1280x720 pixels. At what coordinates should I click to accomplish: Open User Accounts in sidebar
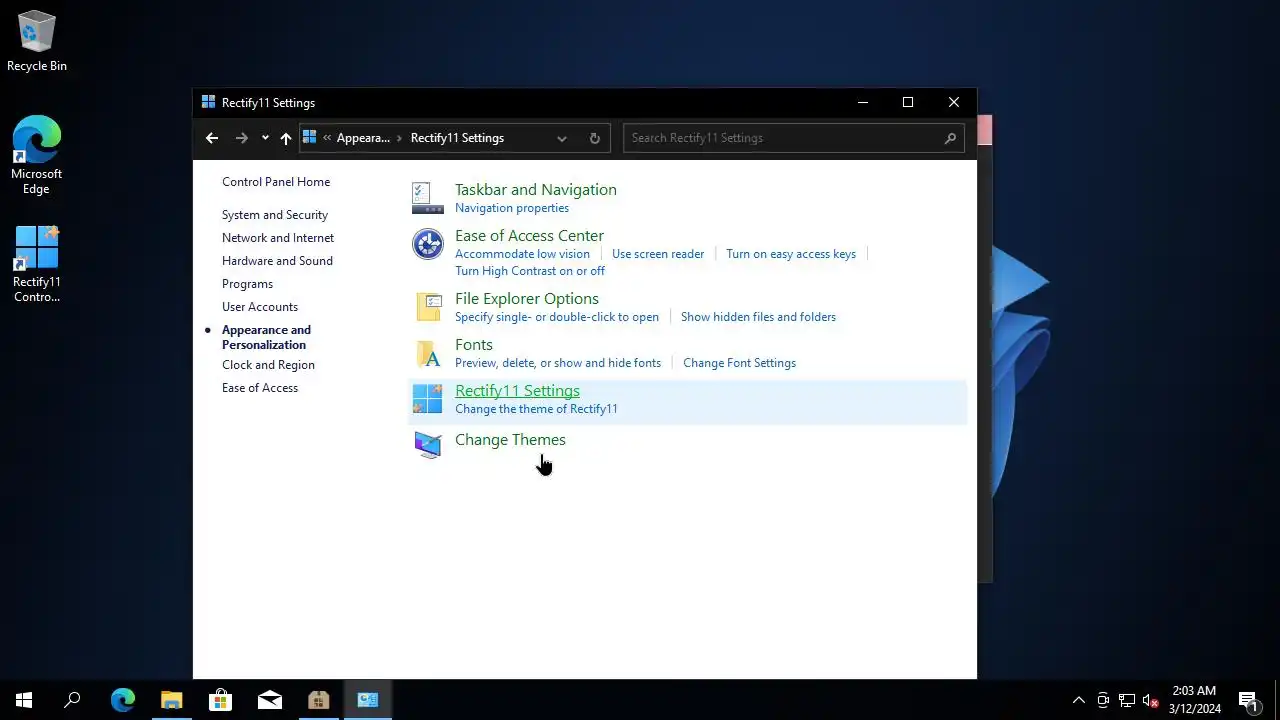coord(260,307)
